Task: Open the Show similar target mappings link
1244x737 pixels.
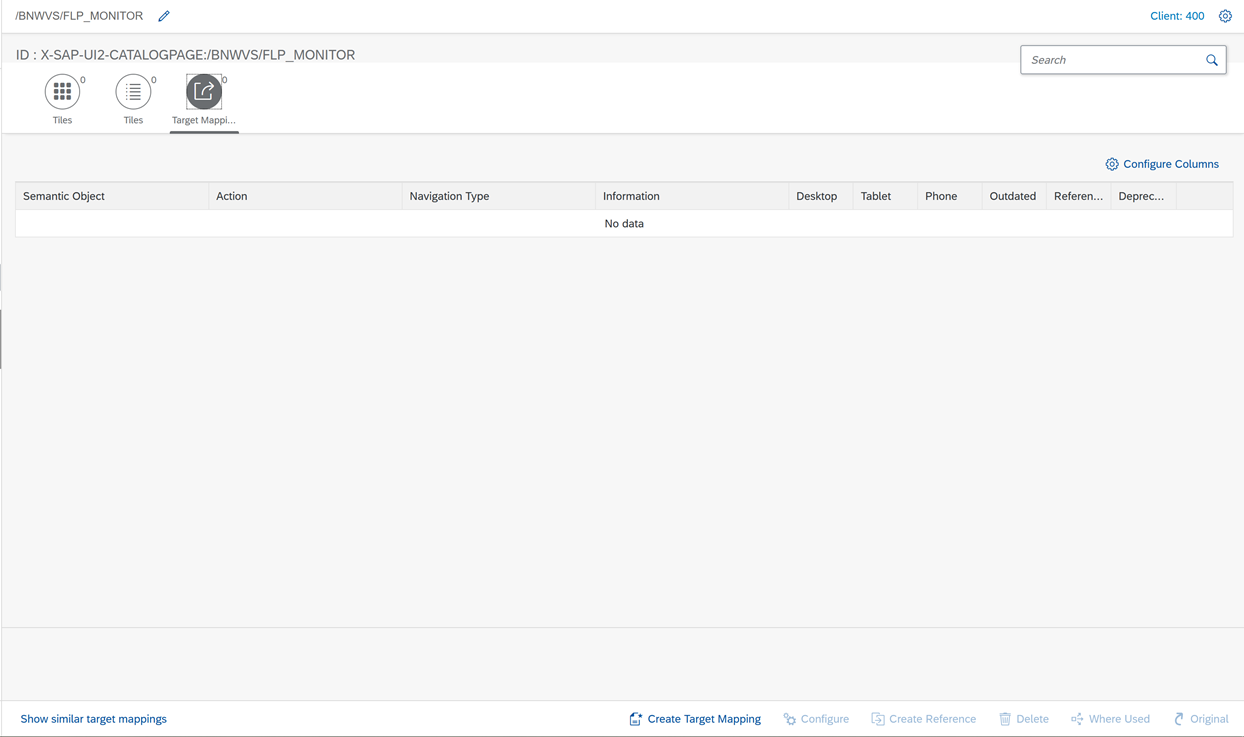Action: [x=94, y=719]
